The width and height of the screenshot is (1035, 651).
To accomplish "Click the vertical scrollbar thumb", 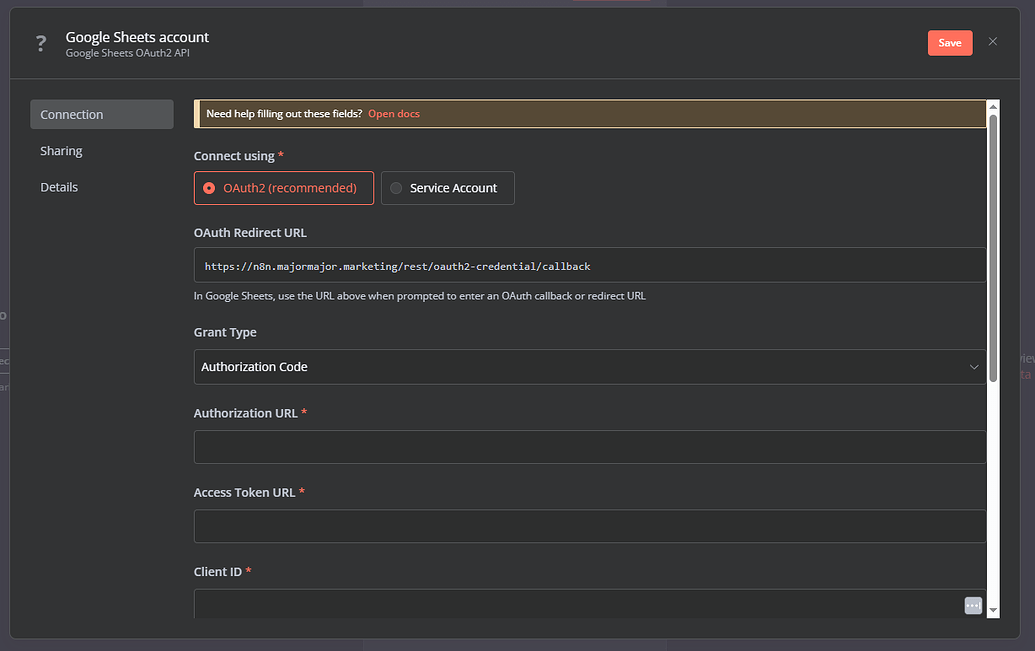I will point(993,245).
